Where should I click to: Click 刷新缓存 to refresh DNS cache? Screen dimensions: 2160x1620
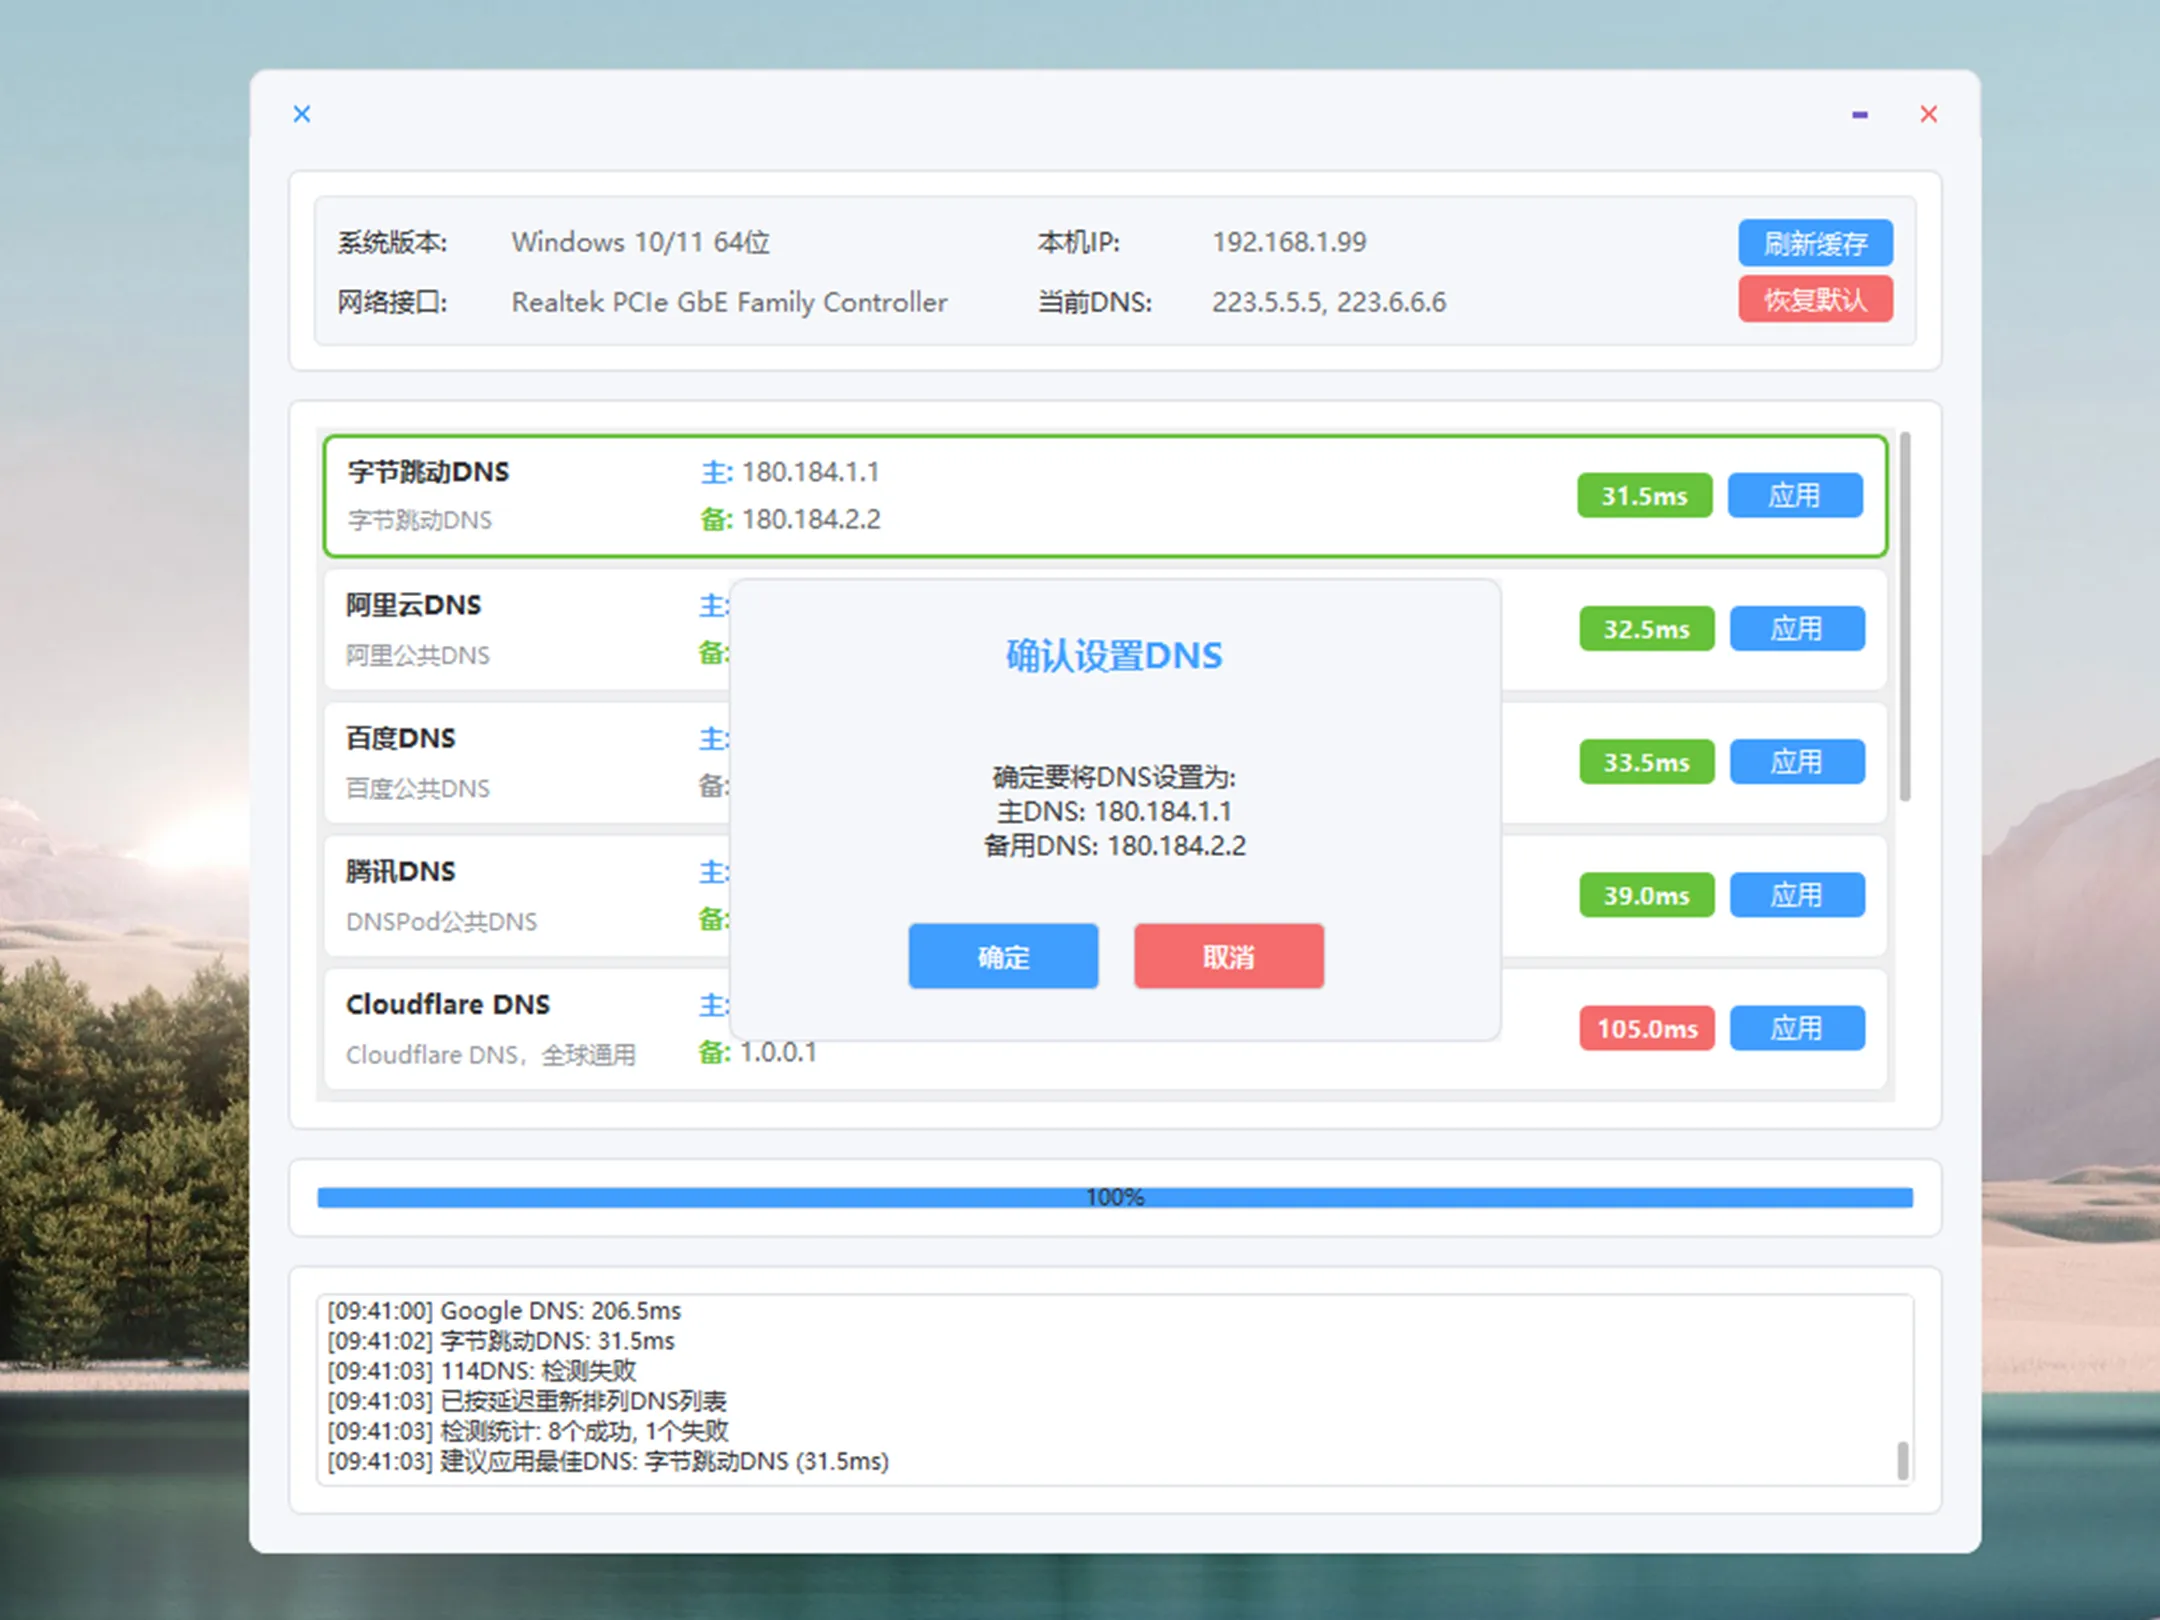pyautogui.click(x=1815, y=242)
